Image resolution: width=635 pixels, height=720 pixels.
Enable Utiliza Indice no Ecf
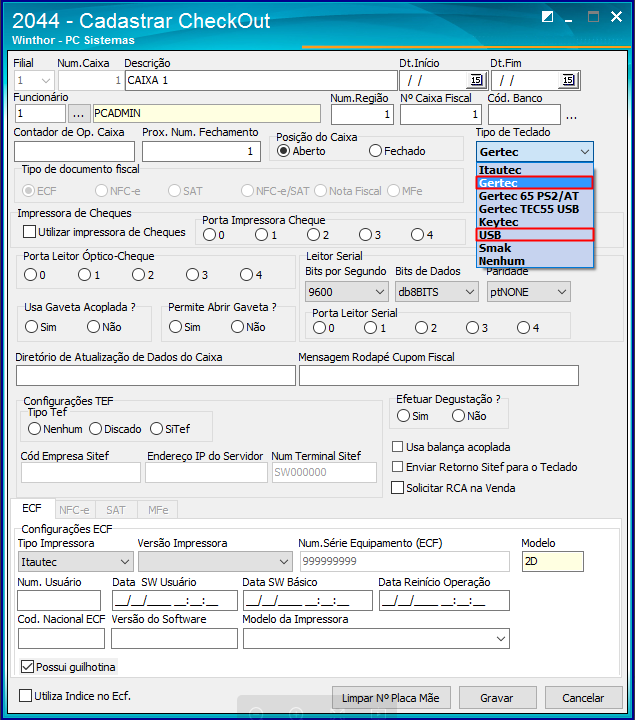coord(26,695)
